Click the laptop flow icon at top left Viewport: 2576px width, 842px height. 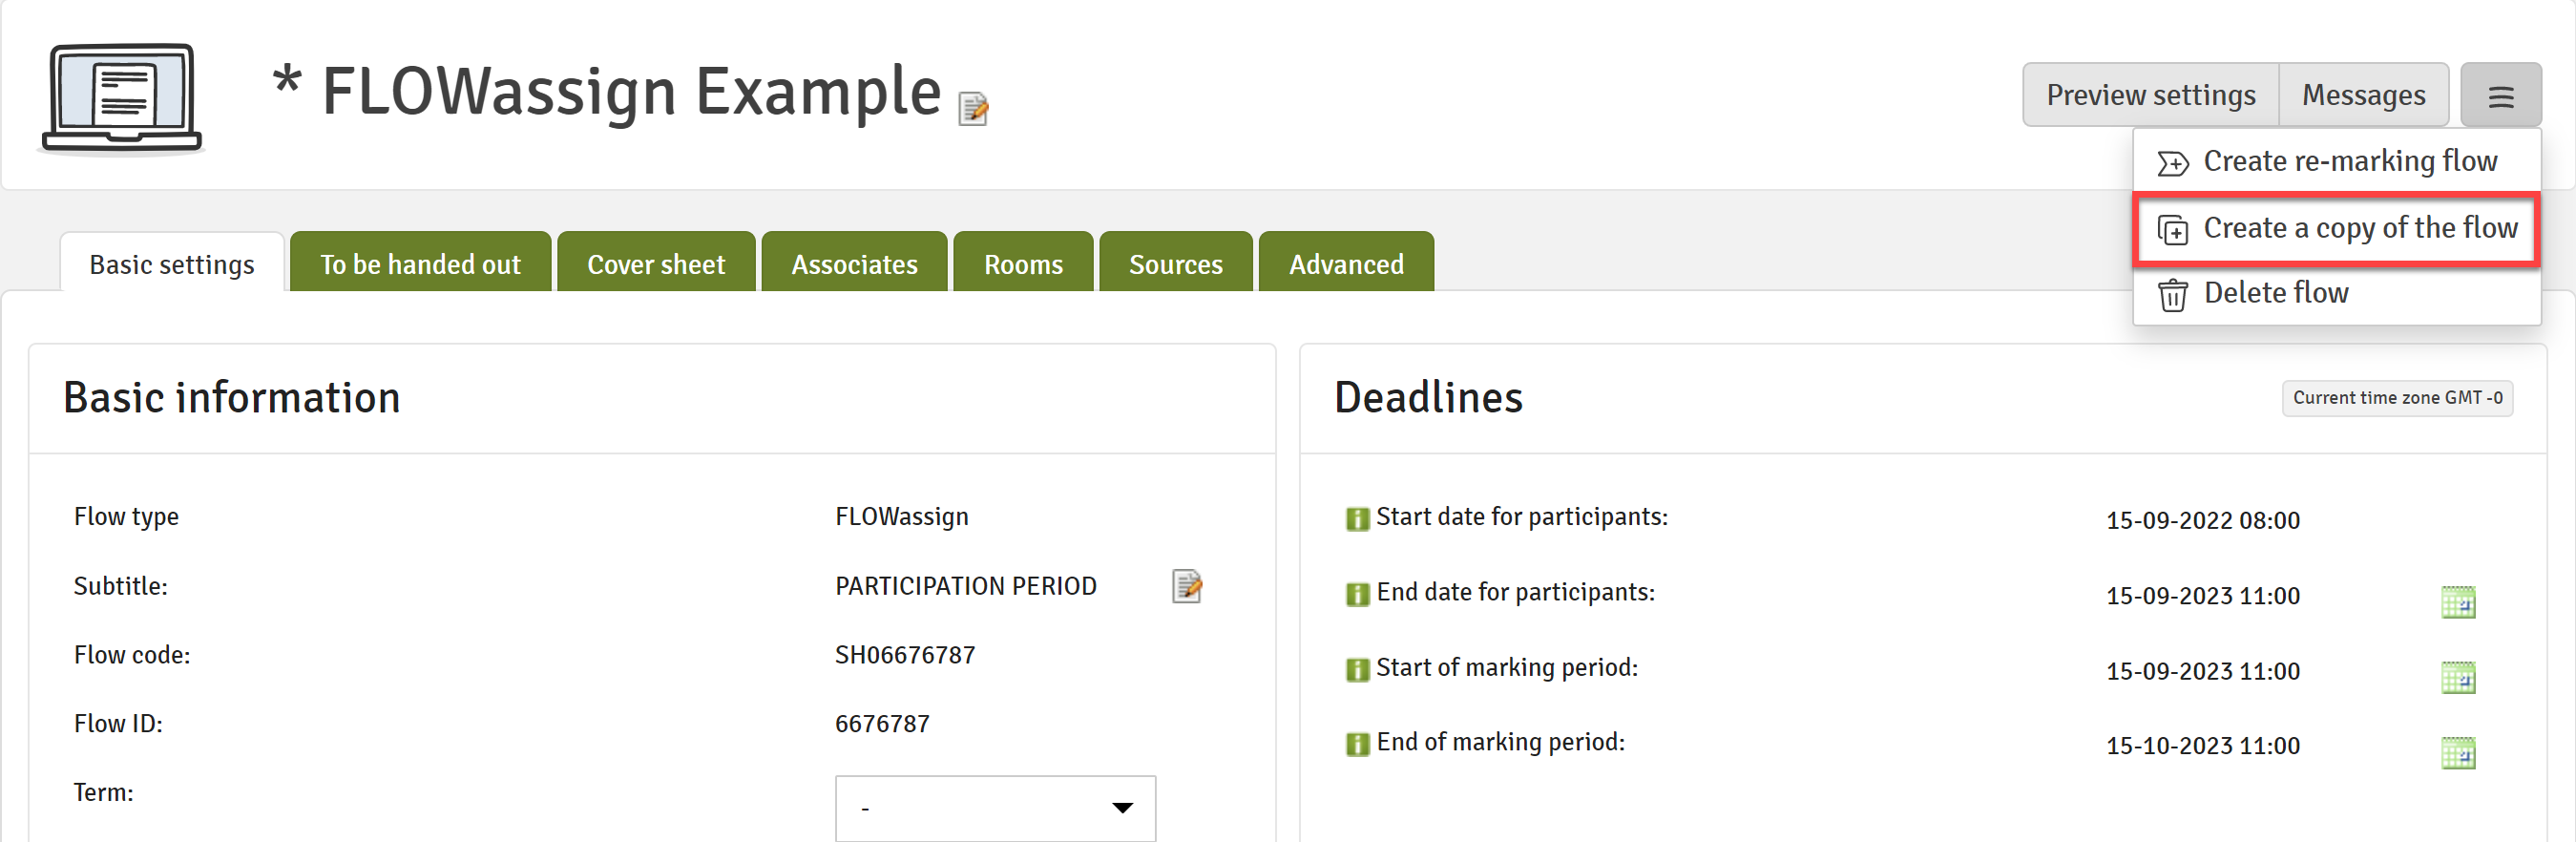point(122,98)
